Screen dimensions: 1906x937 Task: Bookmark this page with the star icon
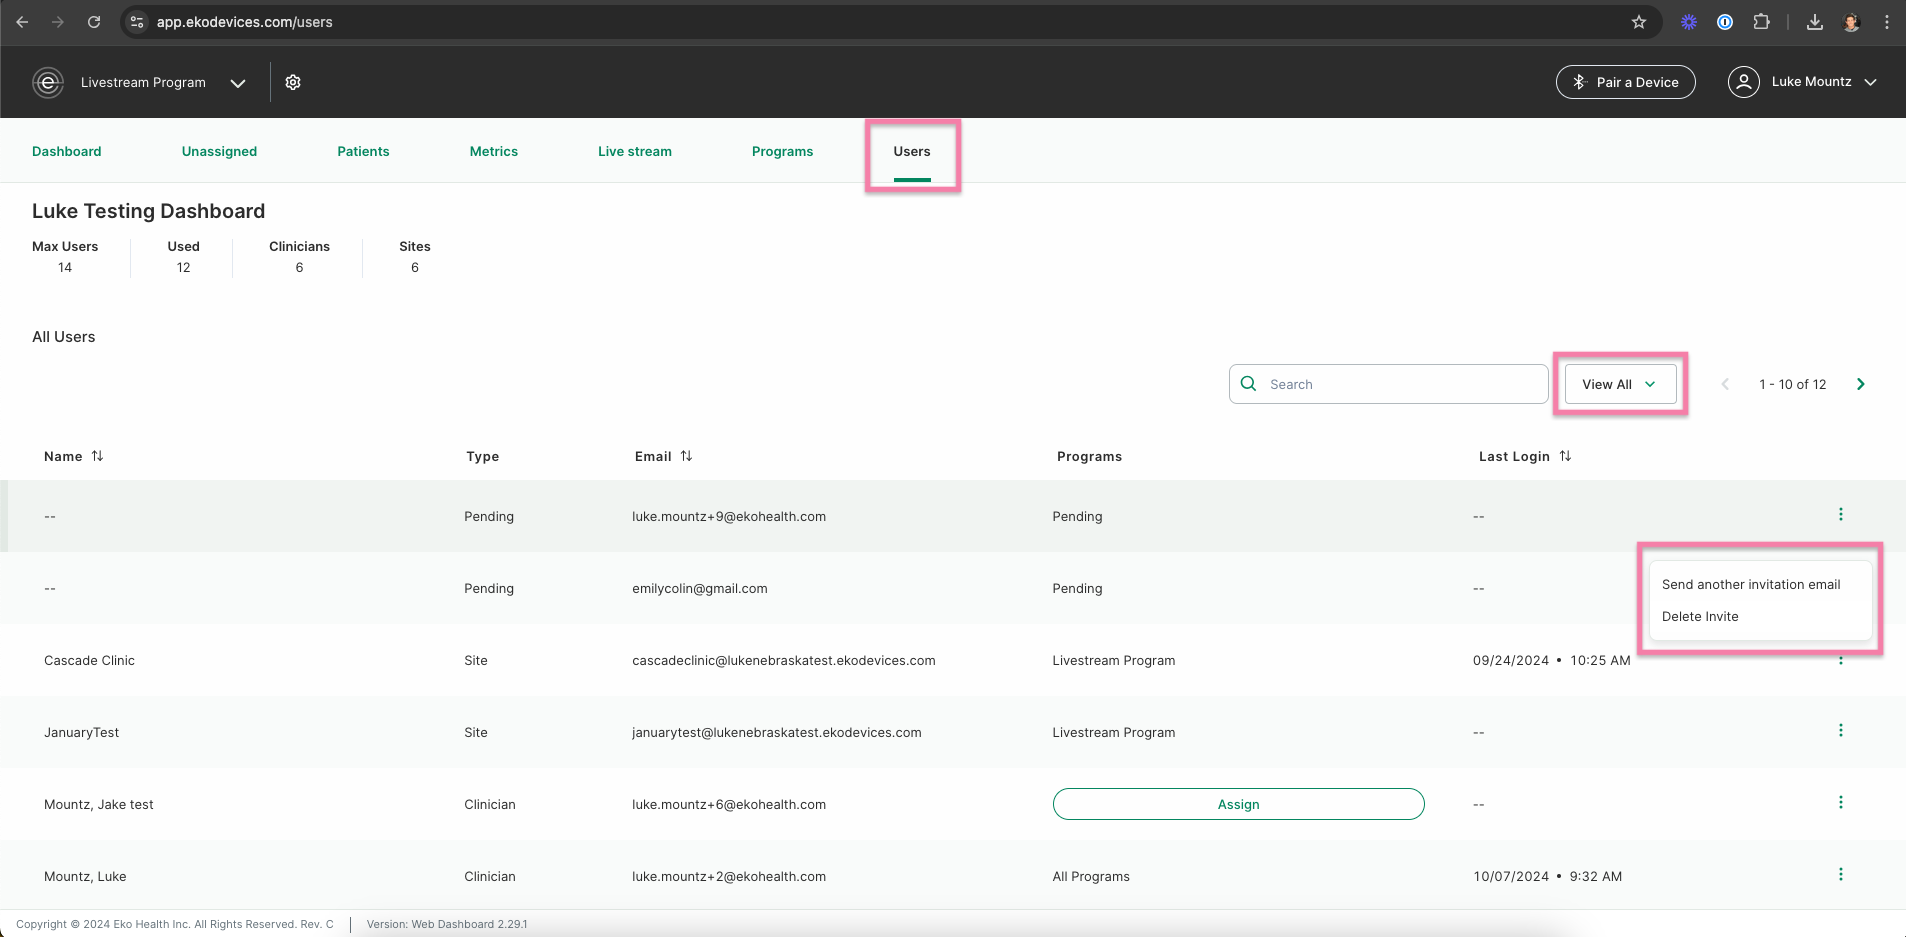(1638, 22)
